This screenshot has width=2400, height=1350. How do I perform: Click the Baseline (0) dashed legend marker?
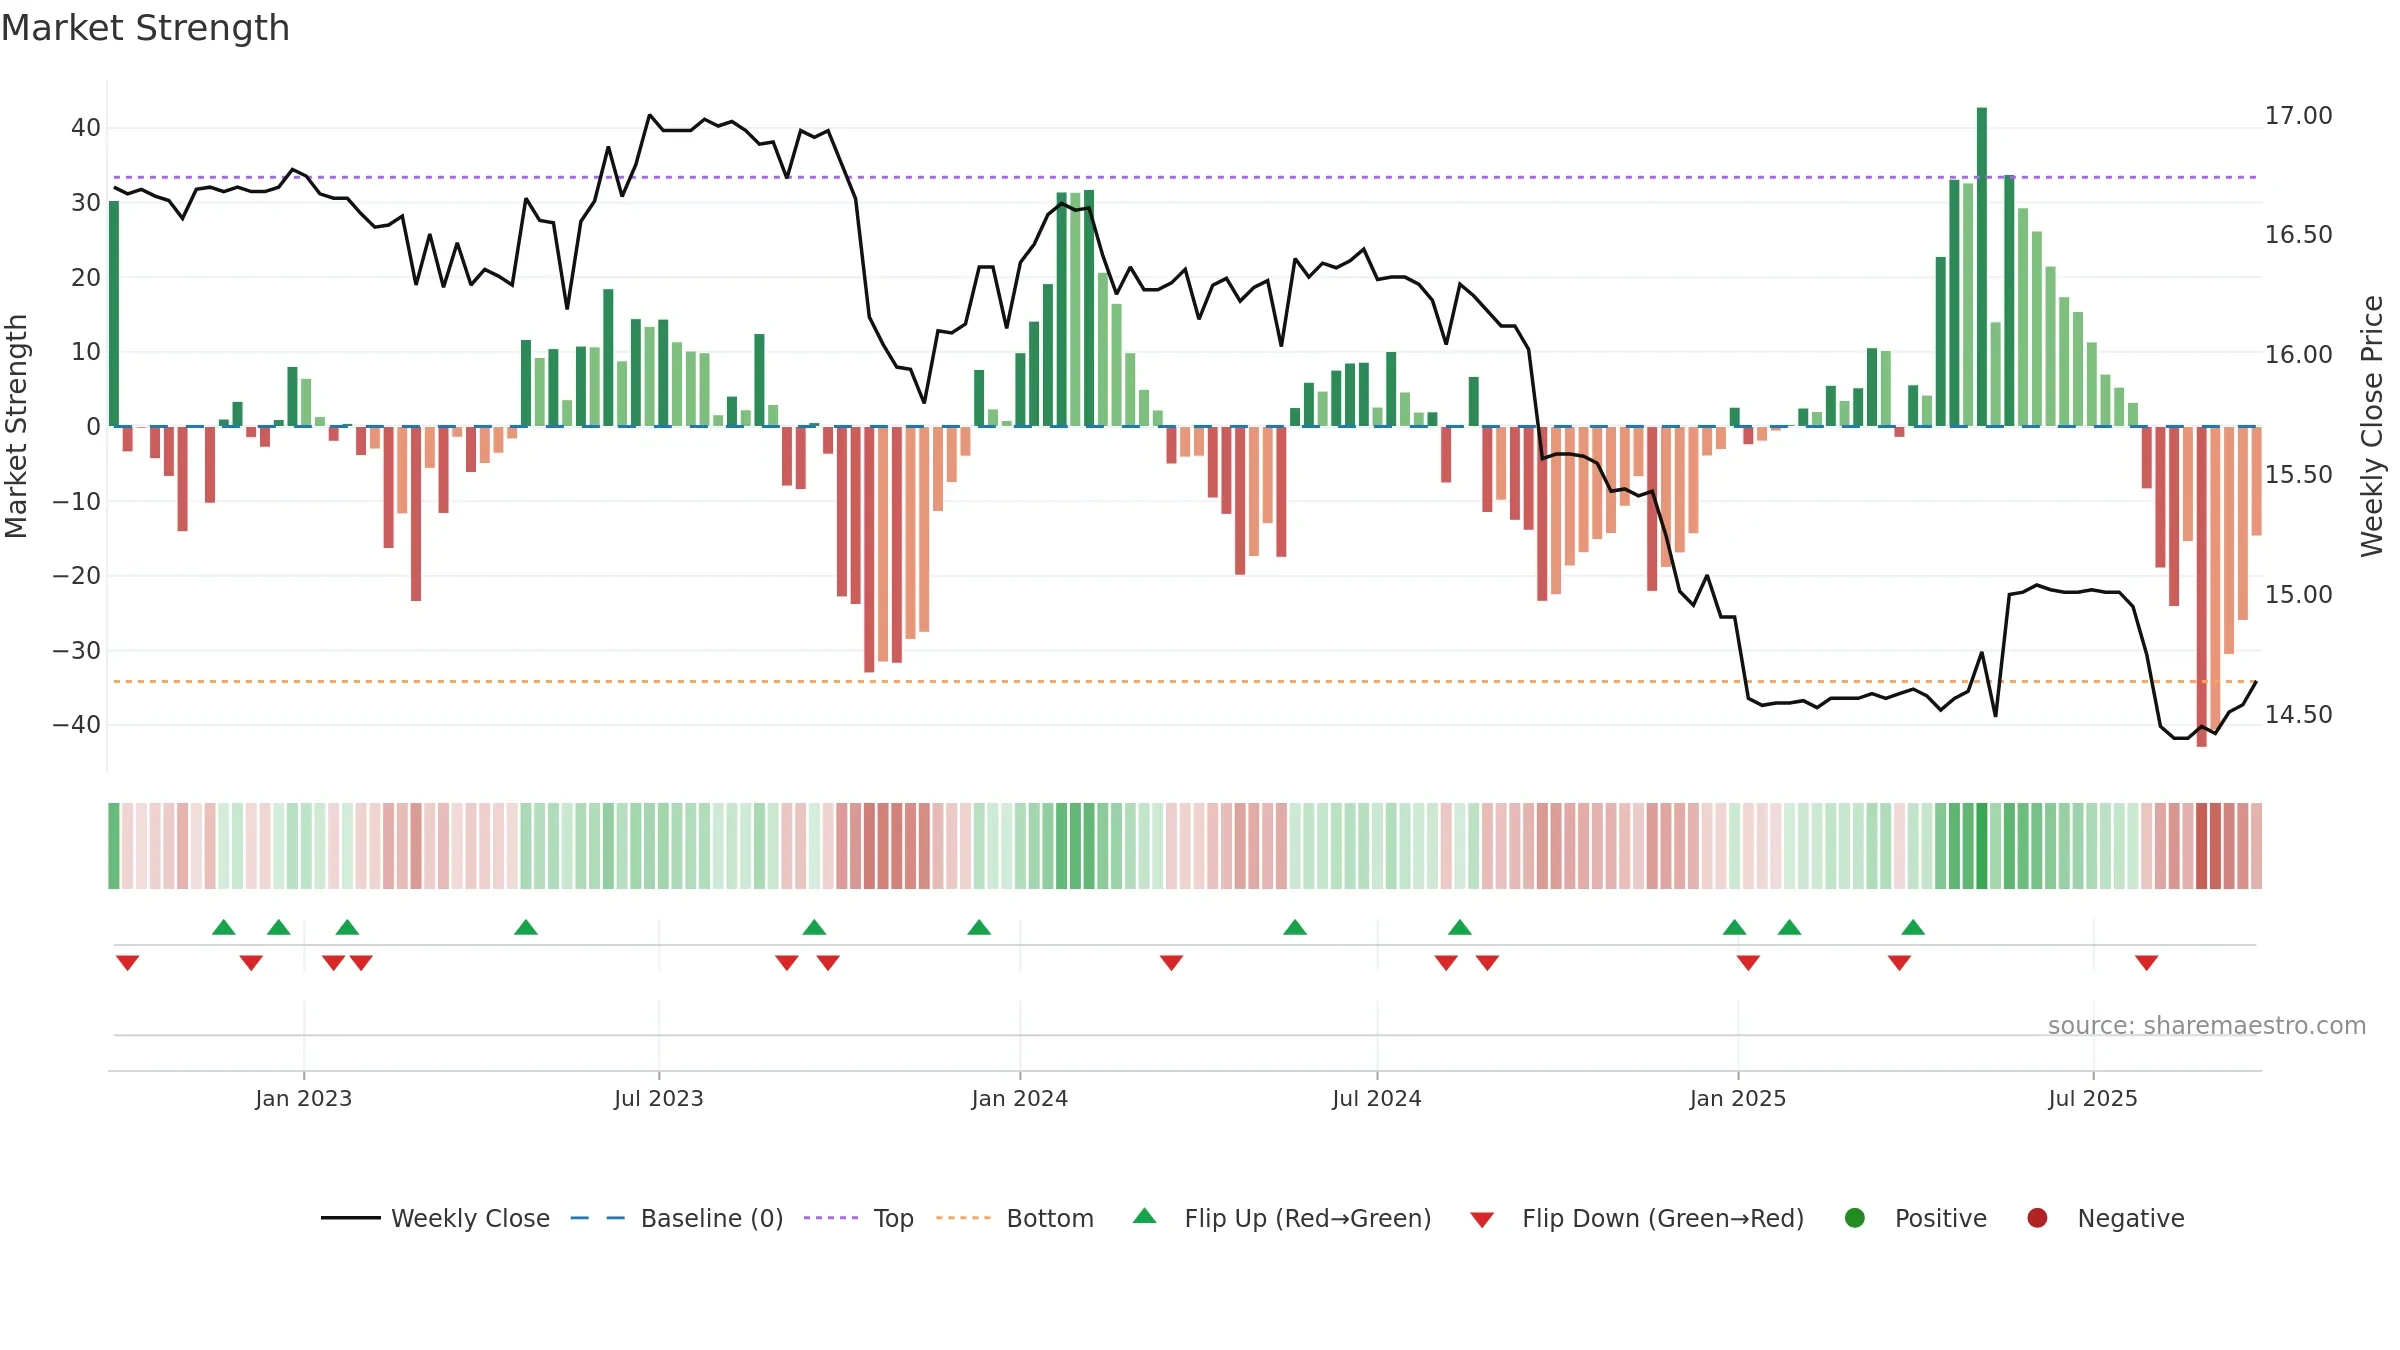[598, 1218]
